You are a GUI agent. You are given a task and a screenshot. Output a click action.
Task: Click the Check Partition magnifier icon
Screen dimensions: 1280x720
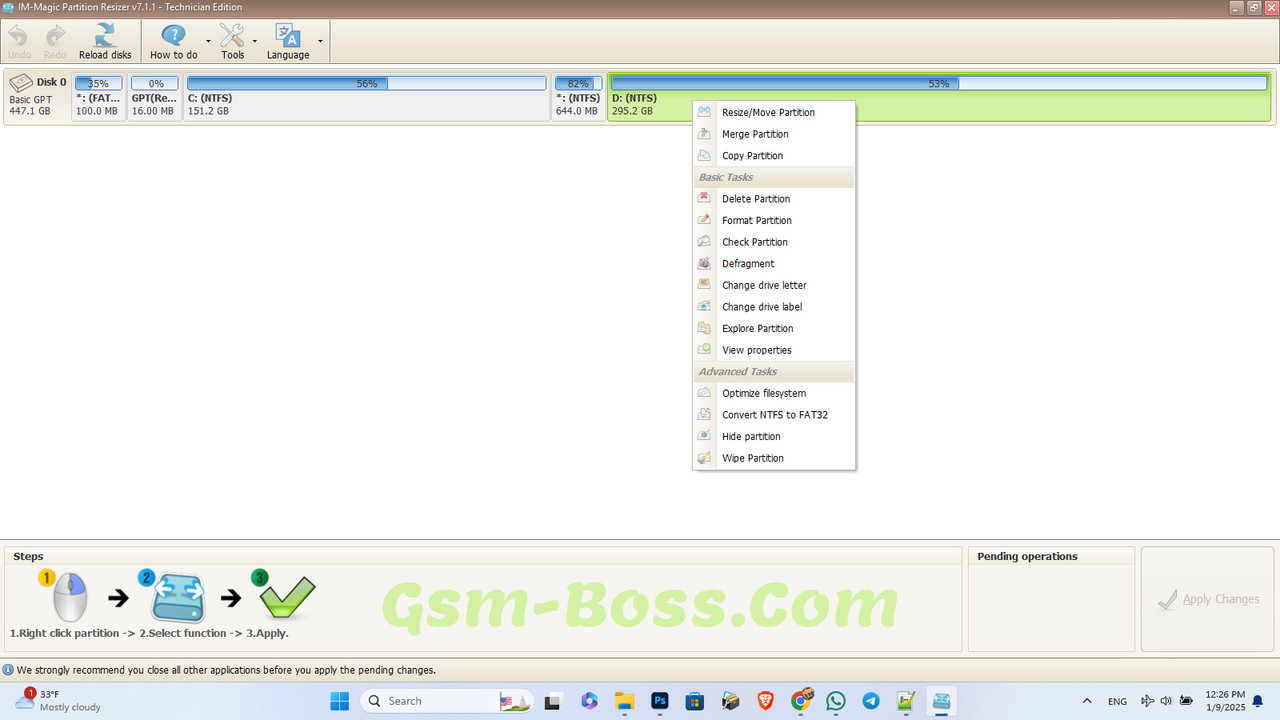coord(704,242)
